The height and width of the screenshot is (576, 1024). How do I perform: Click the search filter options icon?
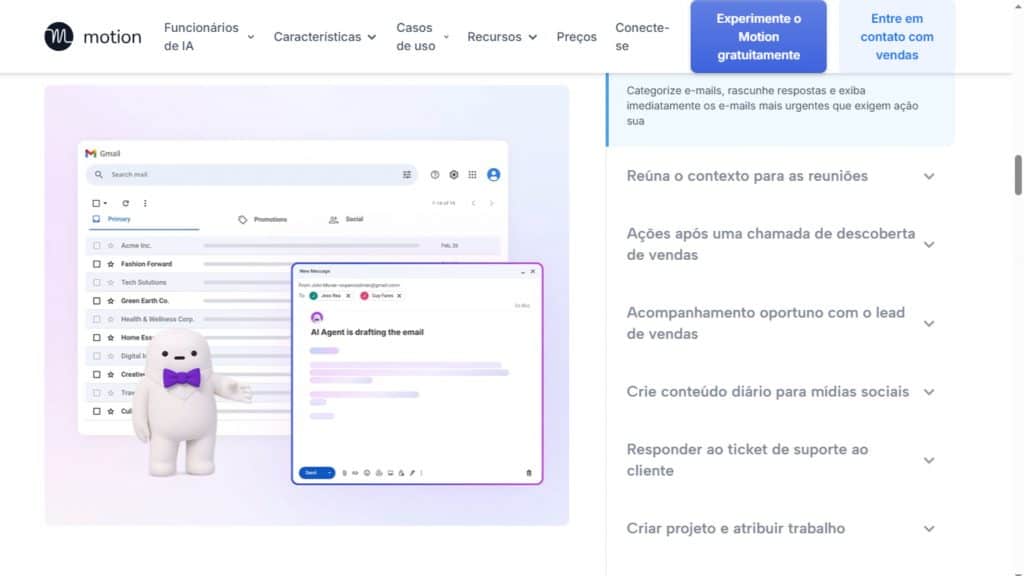(407, 174)
